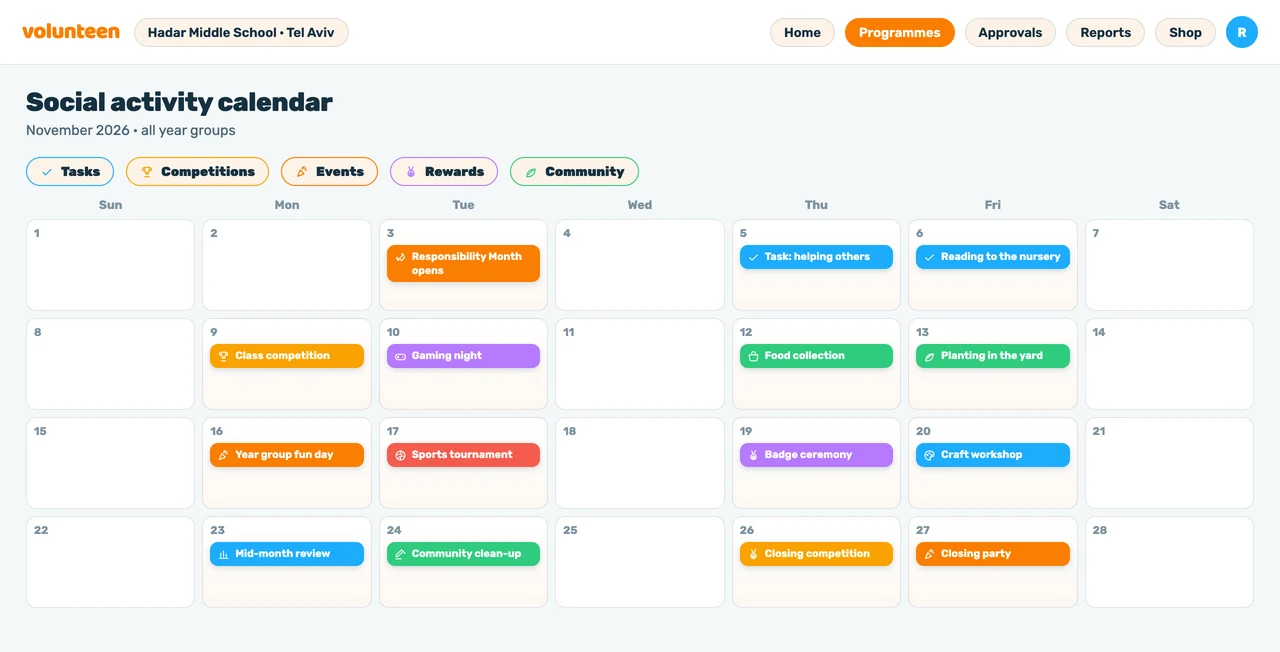Open the Programmes section
Viewport: 1280px width, 652px height.
900,33
